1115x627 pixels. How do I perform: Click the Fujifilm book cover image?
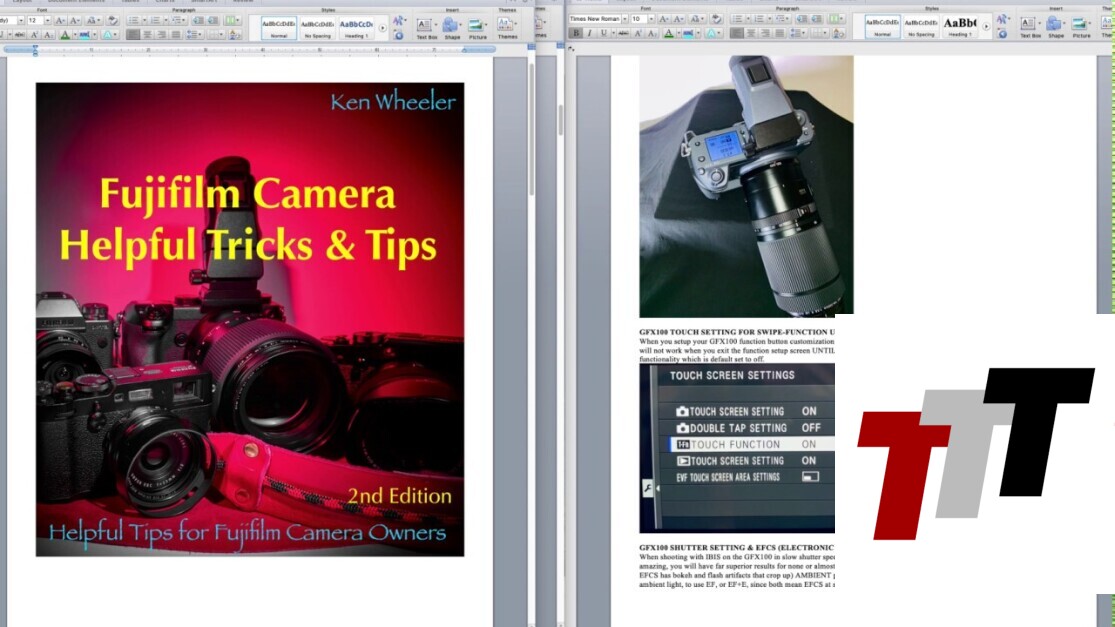click(x=250, y=319)
